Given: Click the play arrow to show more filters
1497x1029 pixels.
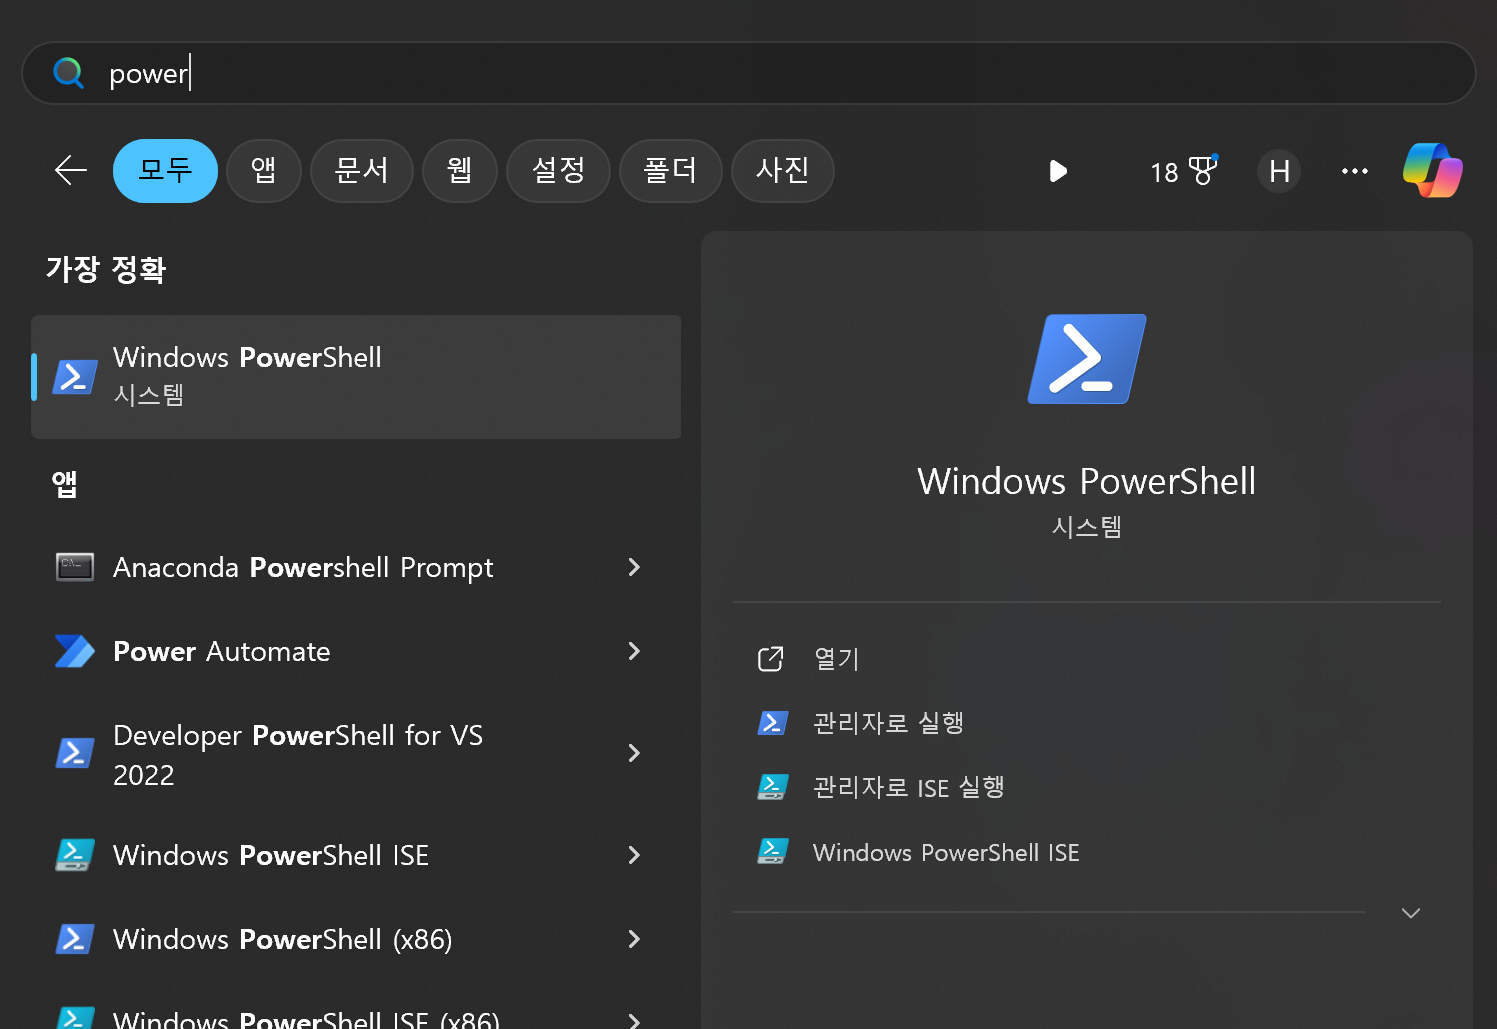Looking at the screenshot, I should [1058, 171].
